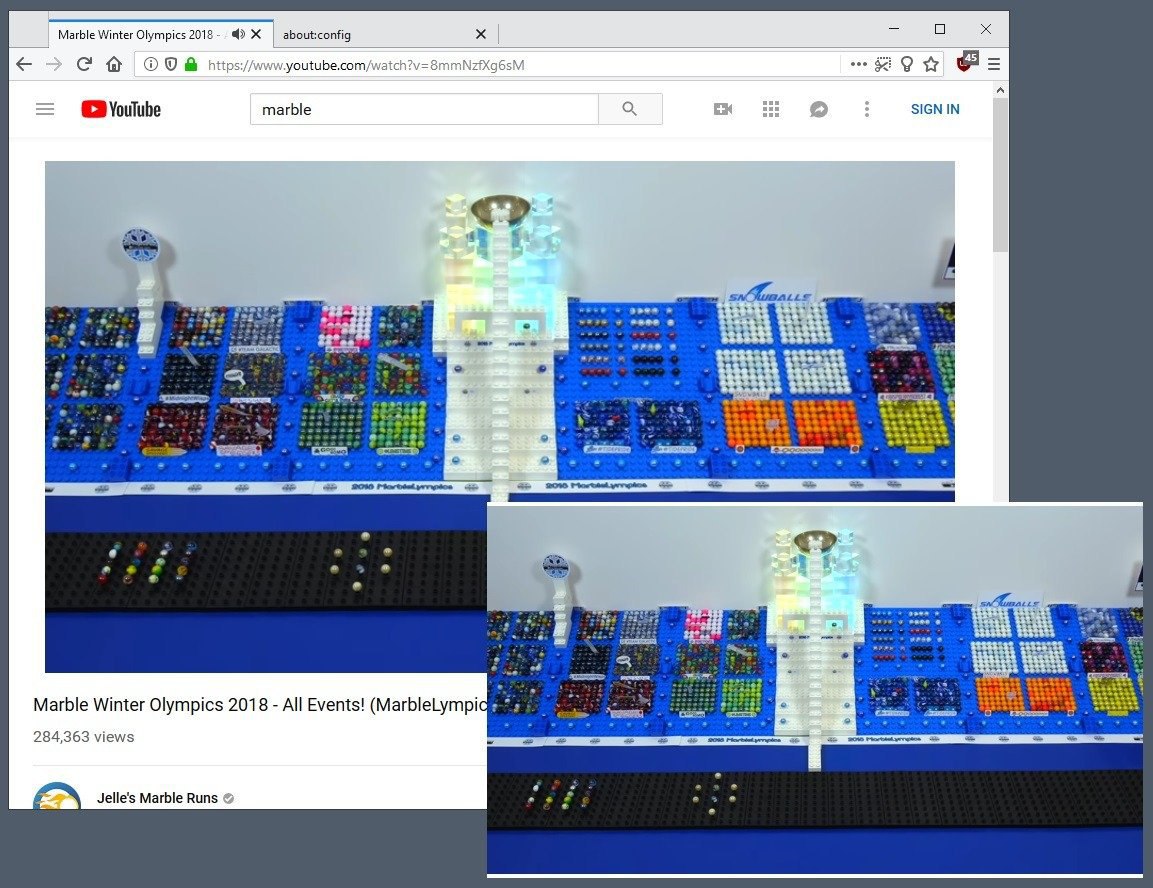Image resolution: width=1153 pixels, height=888 pixels.
Task: Close the Marble Winter Olympics tab
Action: coord(256,34)
